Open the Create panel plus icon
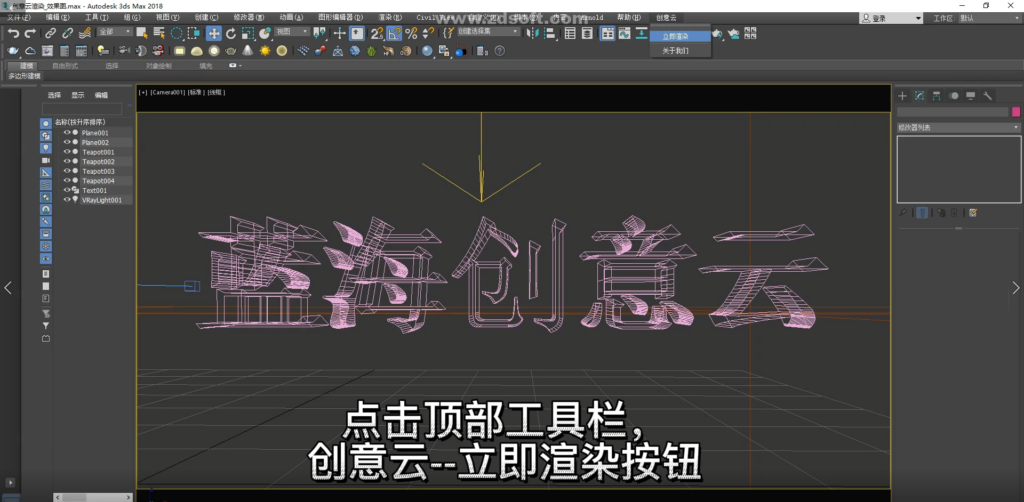This screenshot has width=1024, height=502. click(903, 96)
